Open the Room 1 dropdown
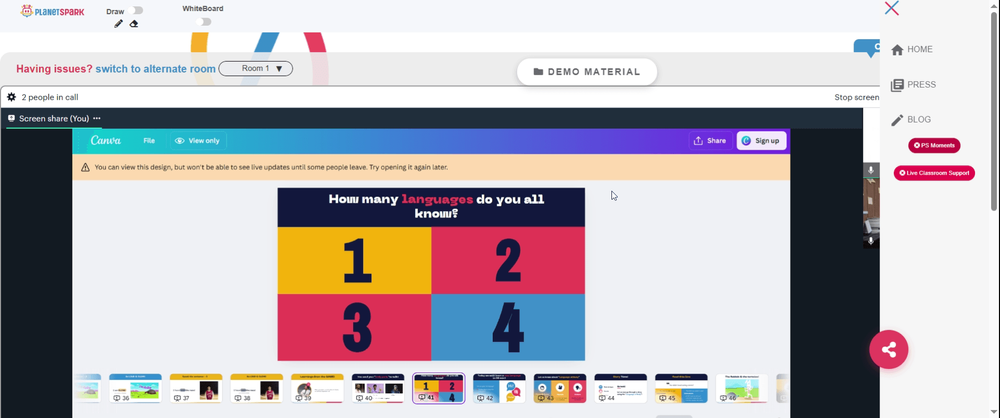1000x418 pixels. pos(256,68)
